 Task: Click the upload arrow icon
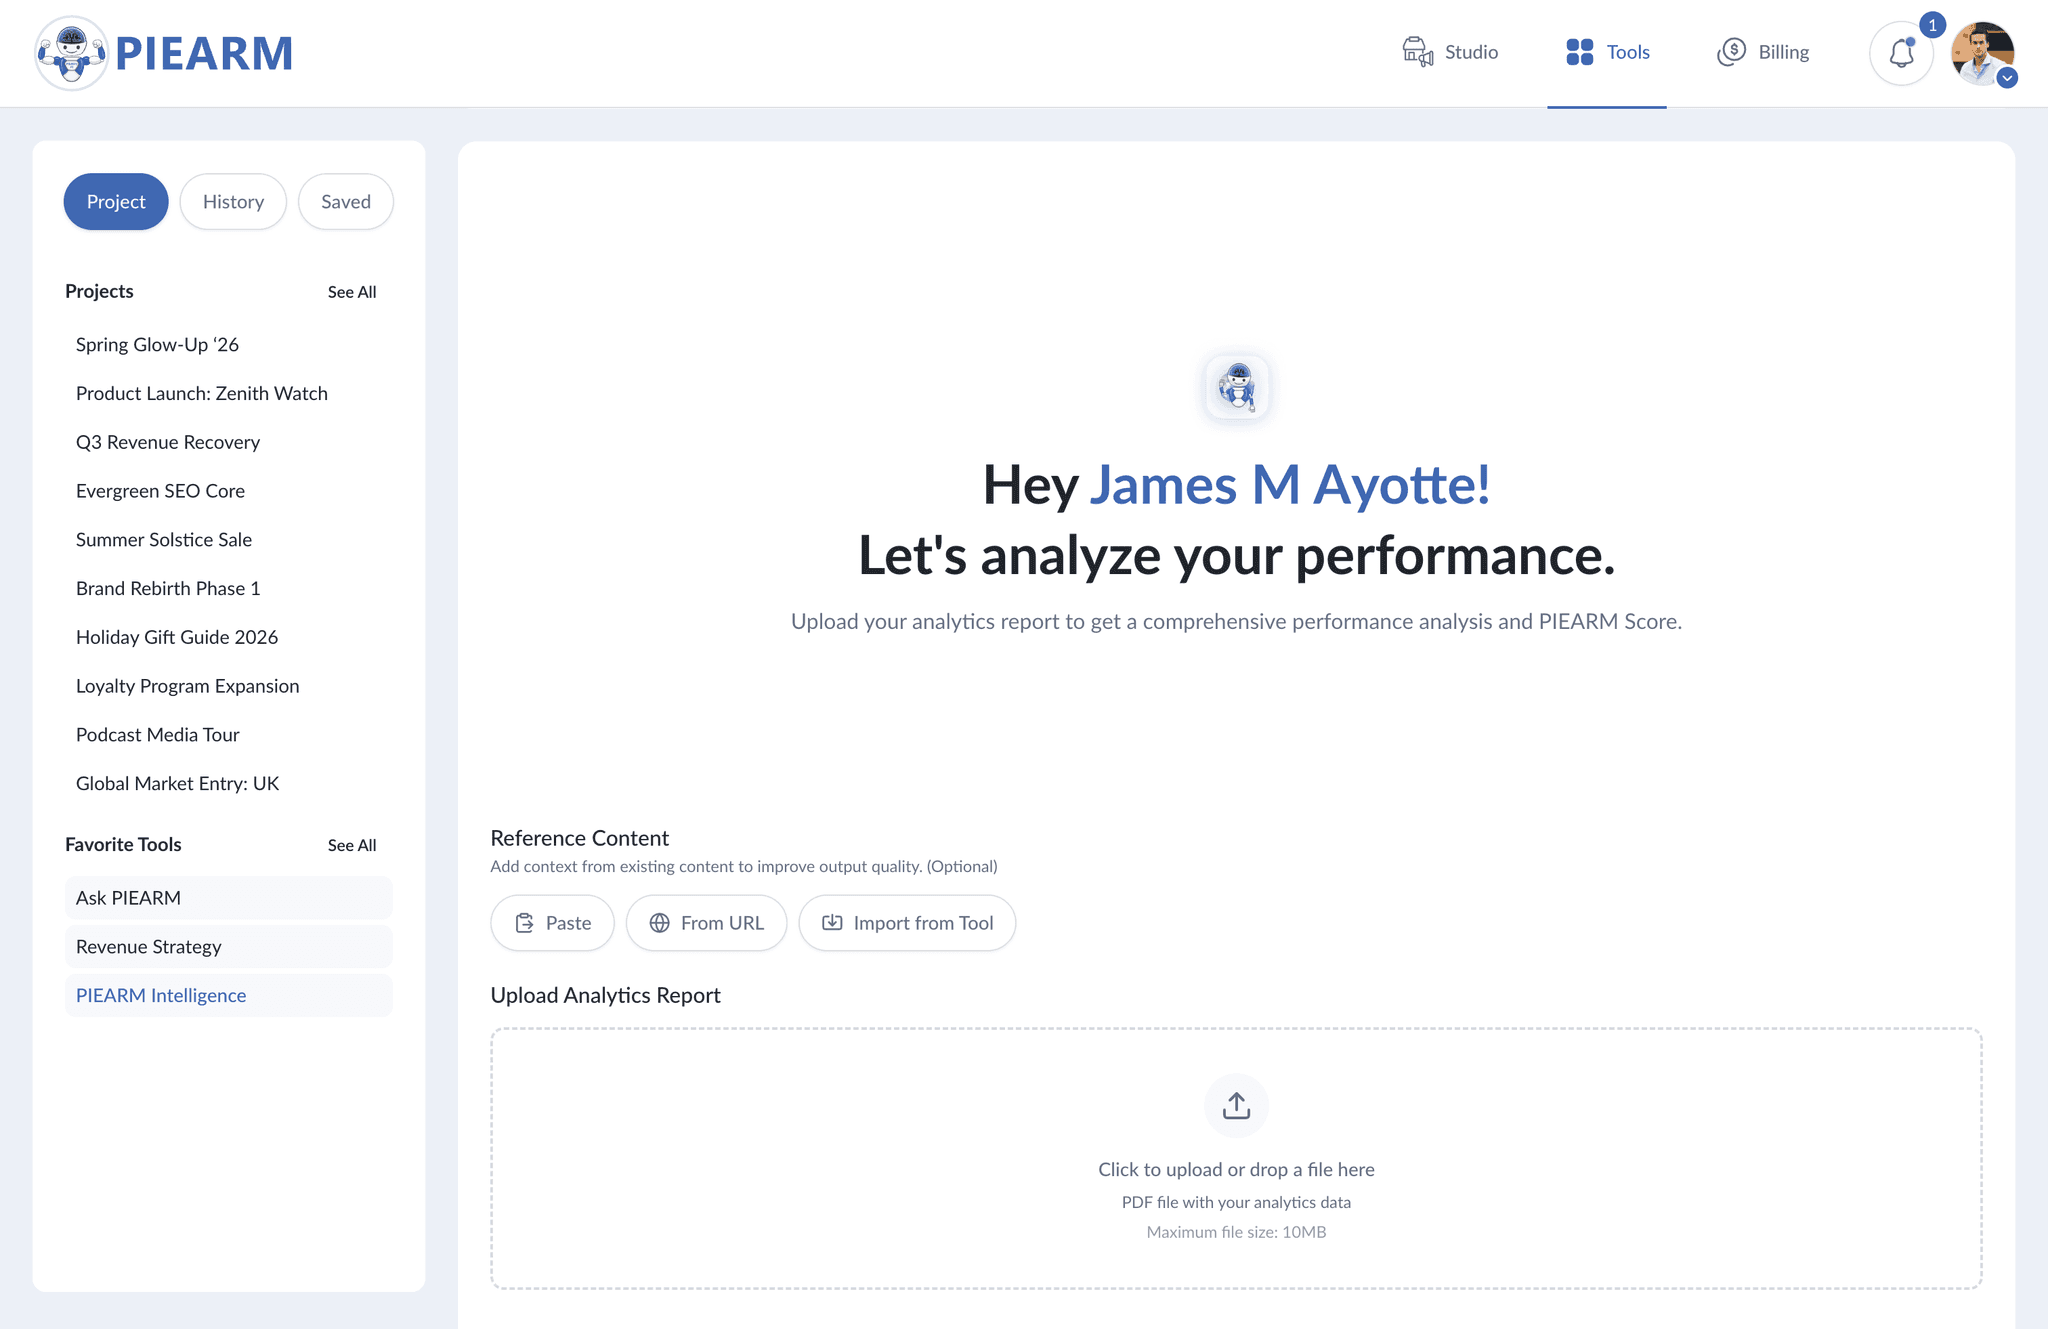point(1236,1105)
